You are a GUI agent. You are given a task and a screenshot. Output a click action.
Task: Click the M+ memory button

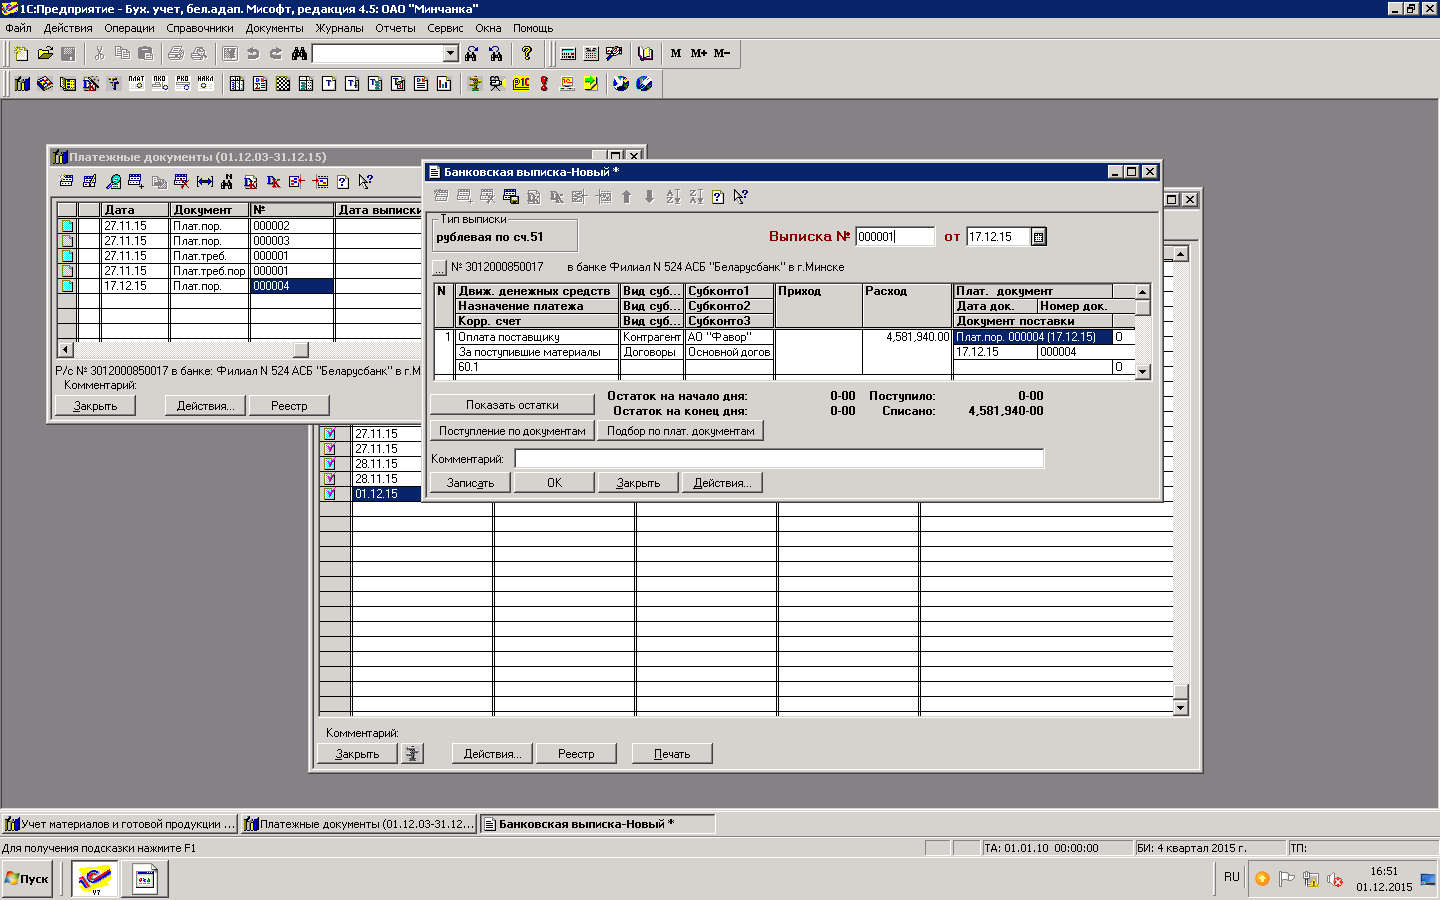698,53
